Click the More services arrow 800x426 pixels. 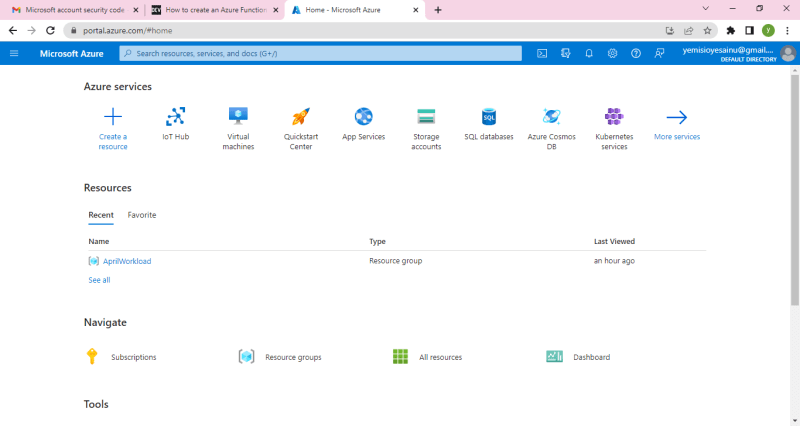coord(677,117)
